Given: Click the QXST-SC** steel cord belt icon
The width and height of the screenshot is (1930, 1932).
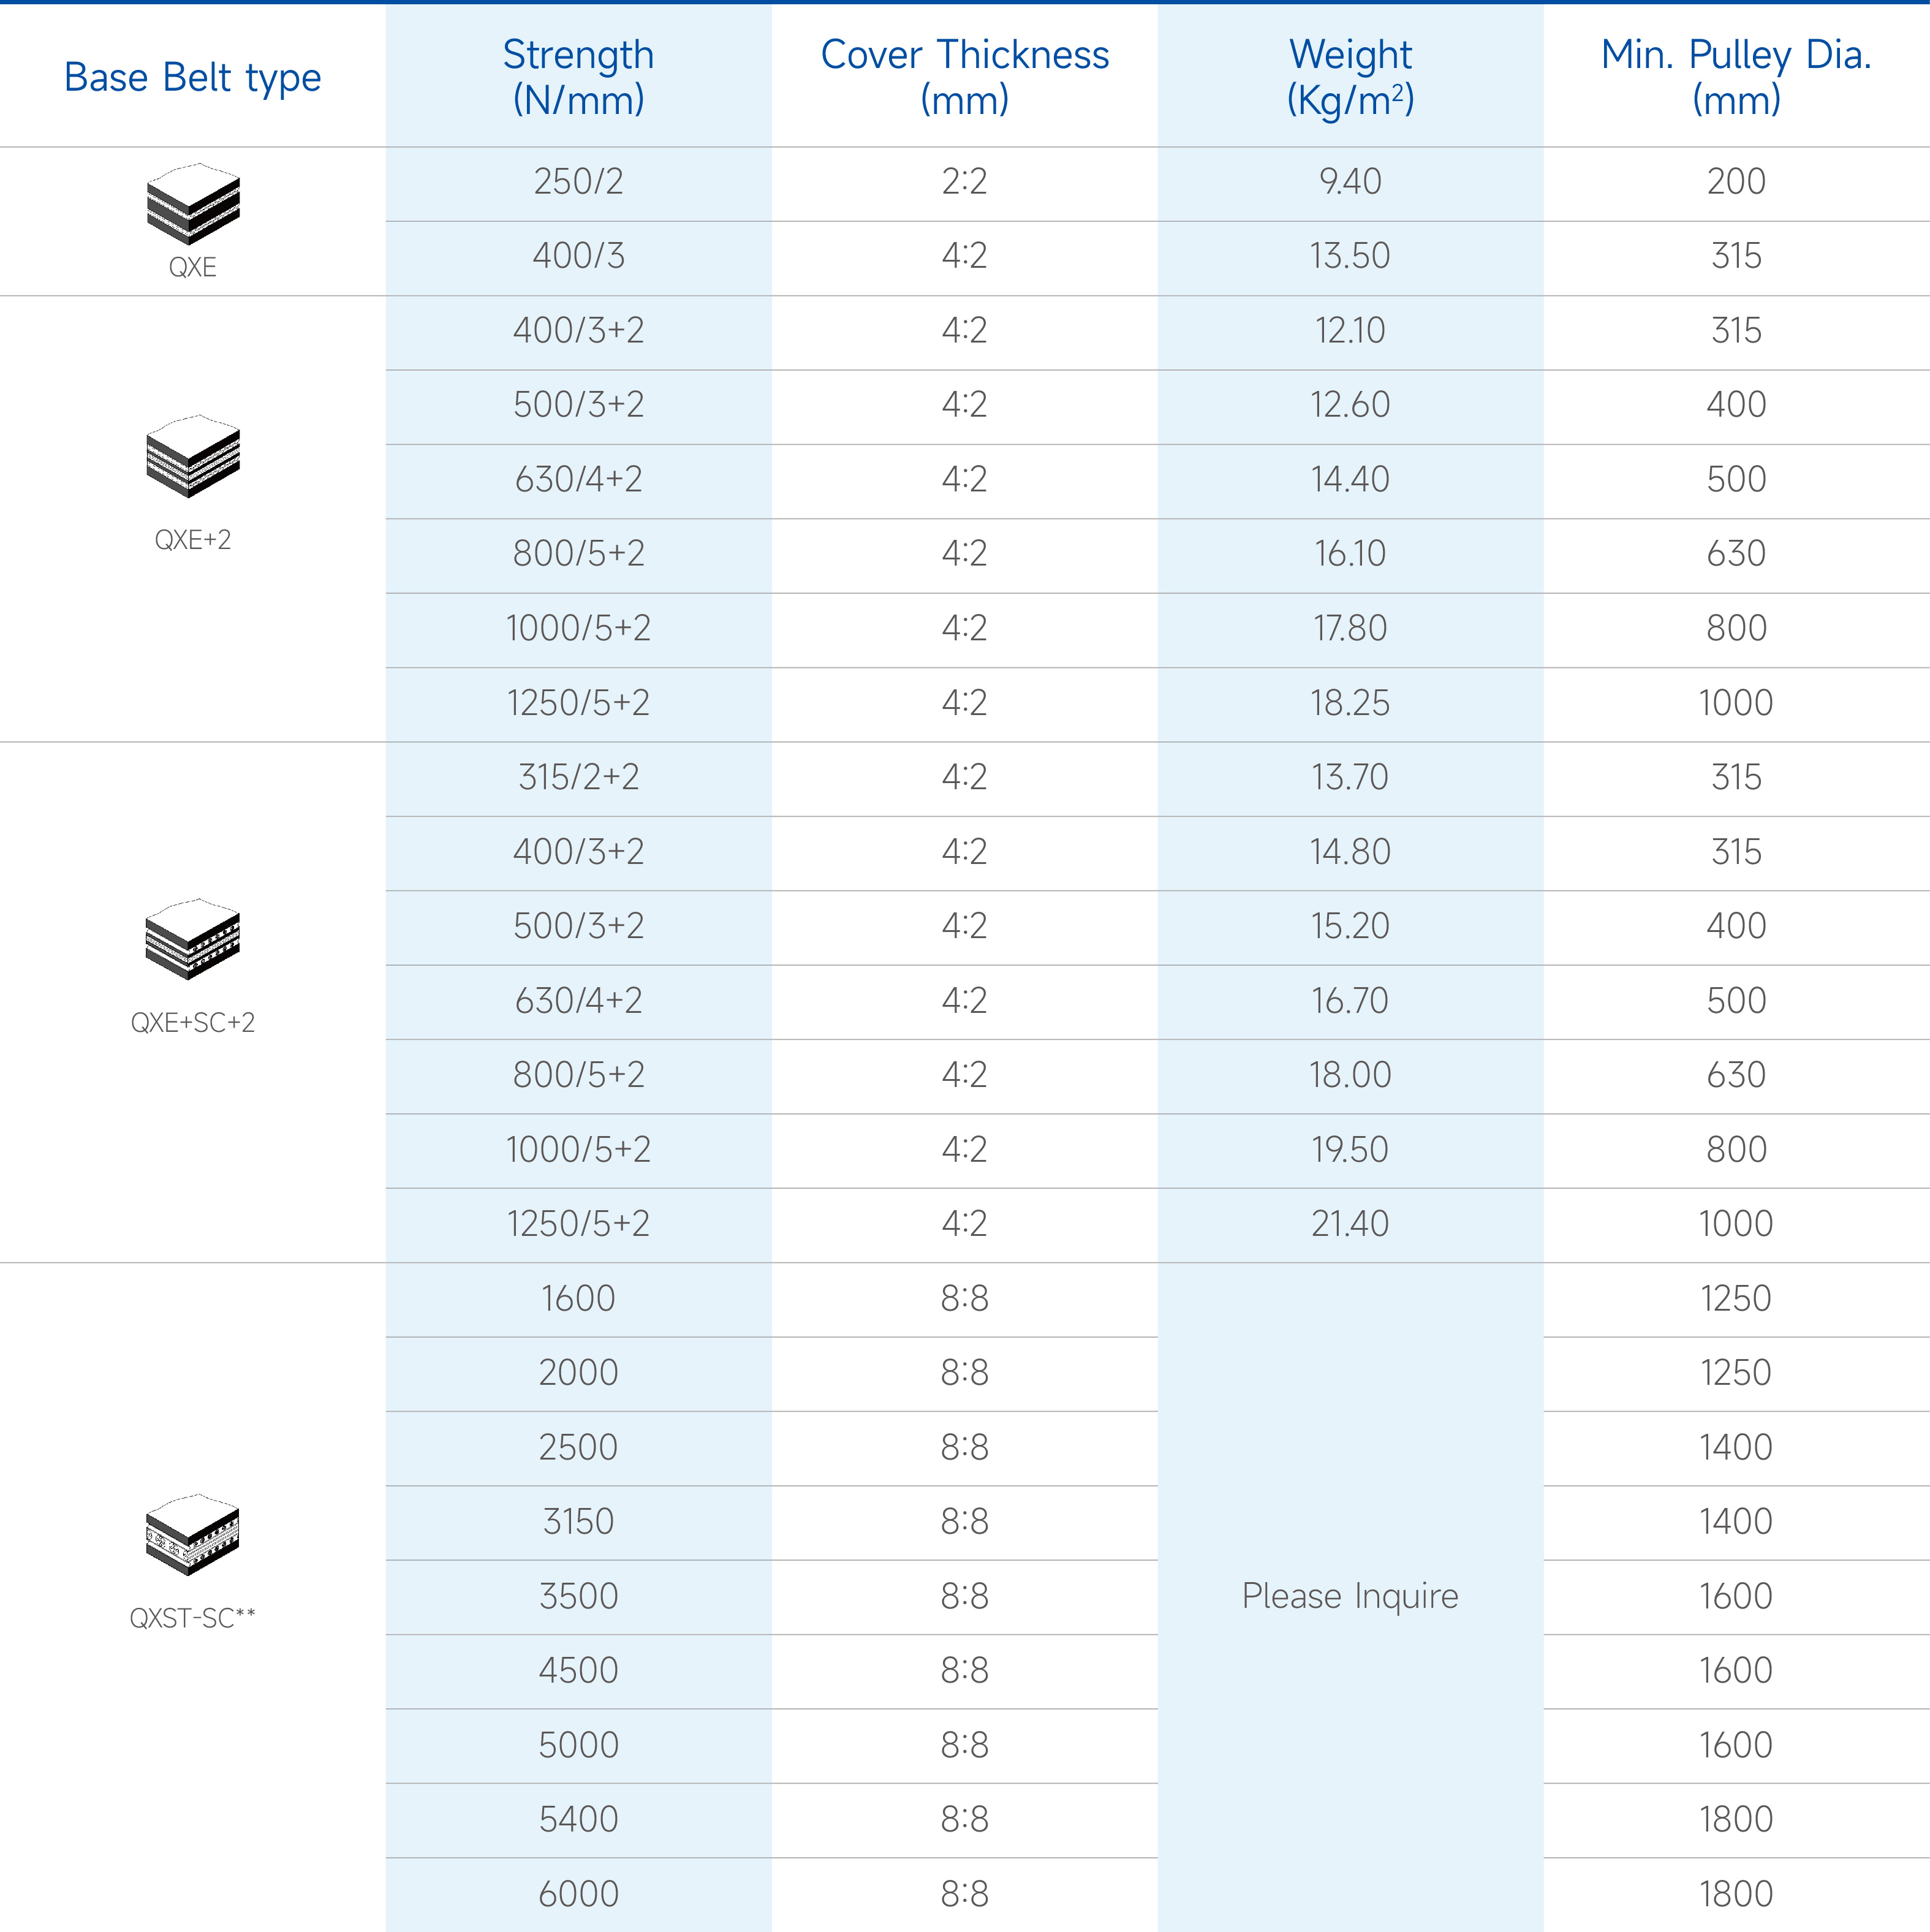Looking at the screenshot, I should pos(193,1534).
